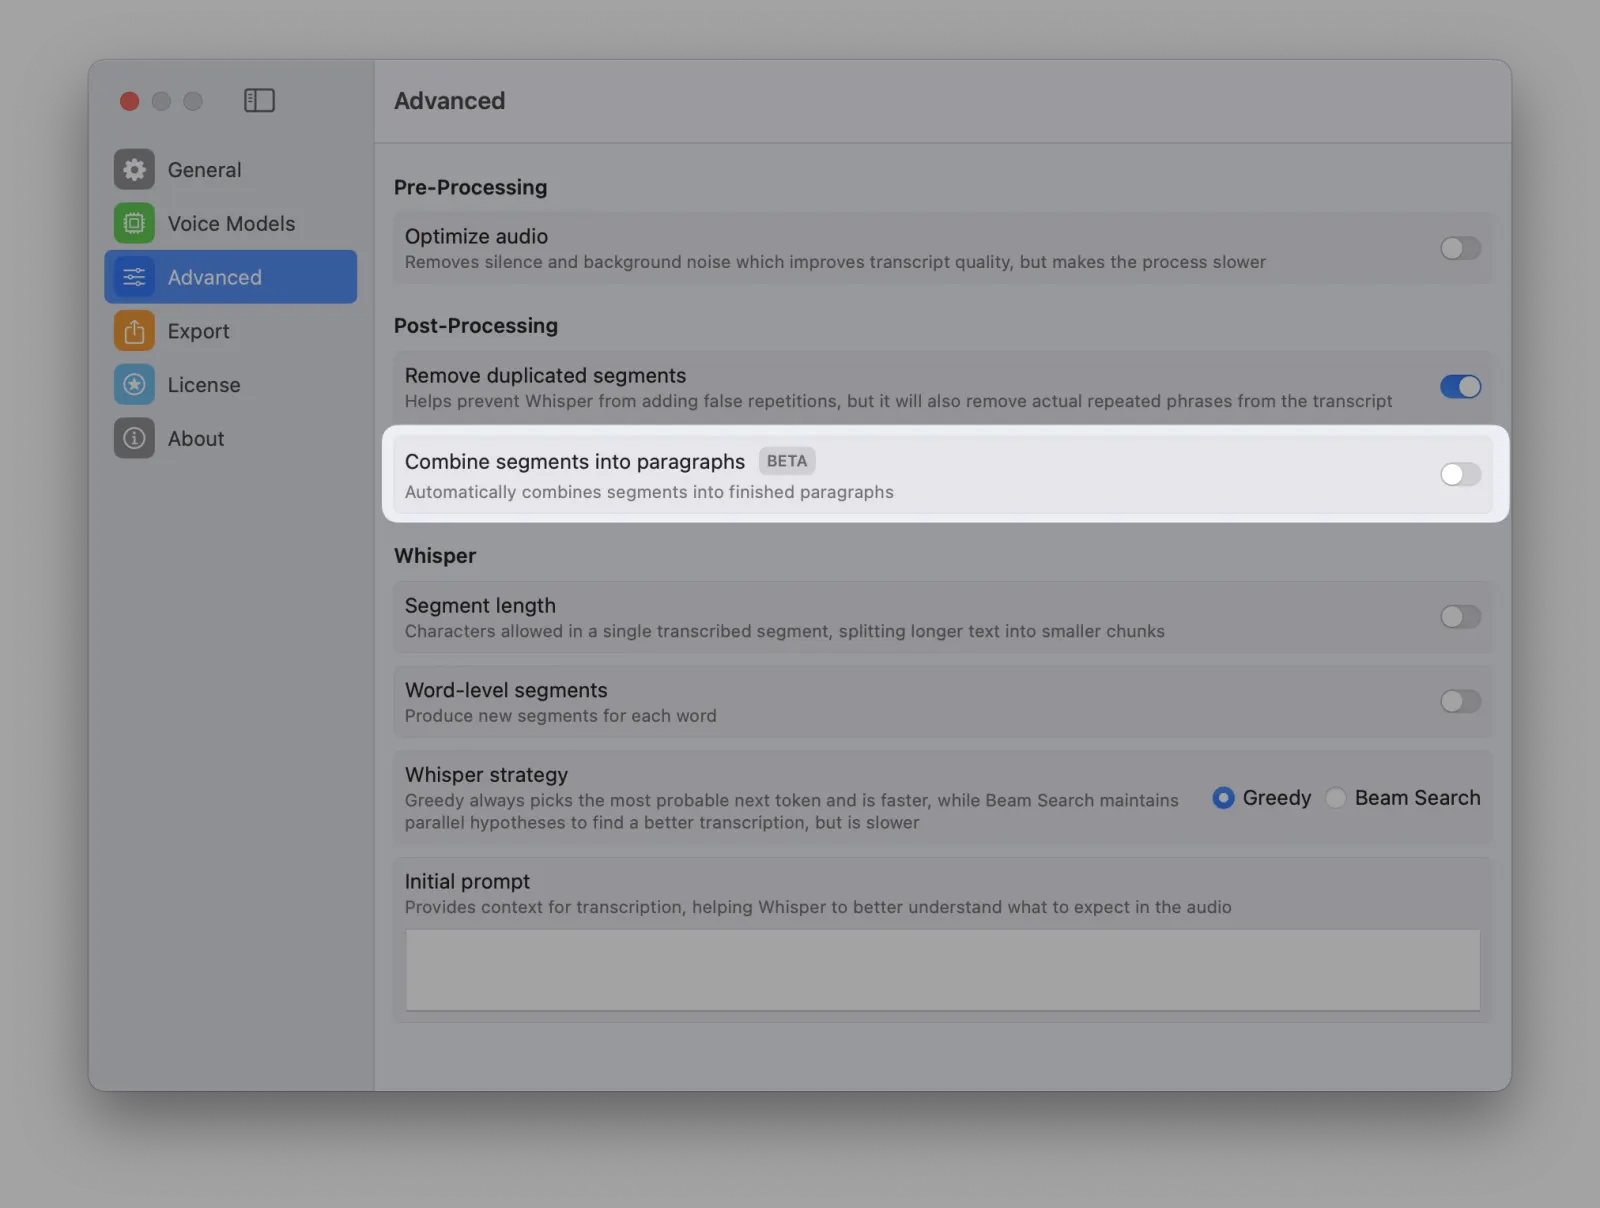Show the About section
Image resolution: width=1600 pixels, height=1208 pixels.
(230, 438)
